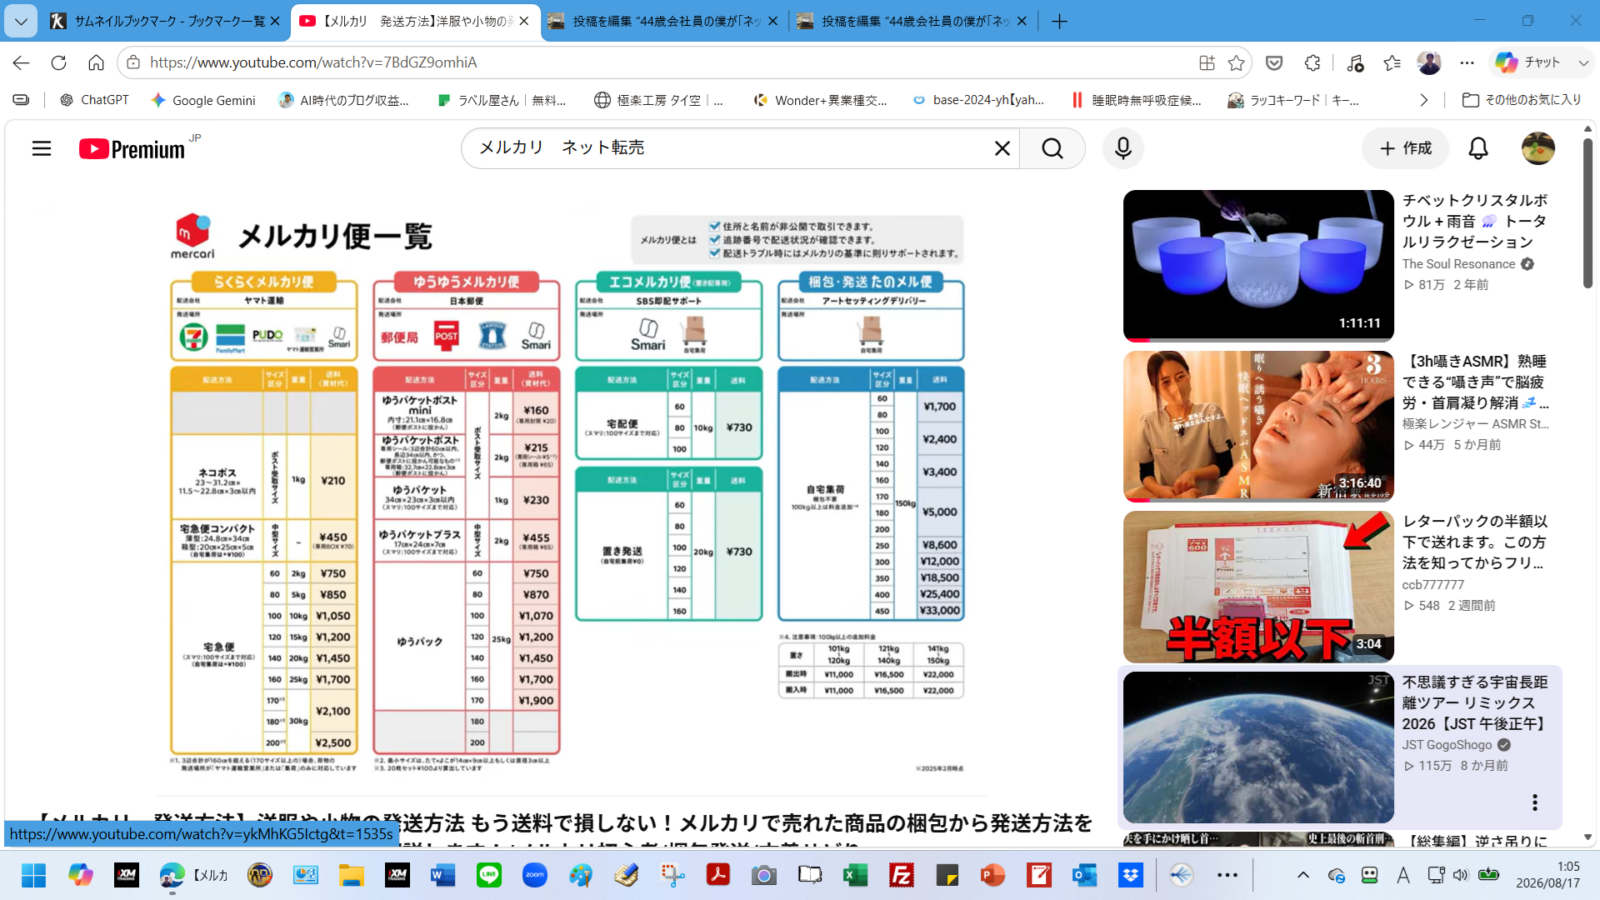Launch Copilot from the taskbar
This screenshot has width=1600, height=900.
(80, 876)
